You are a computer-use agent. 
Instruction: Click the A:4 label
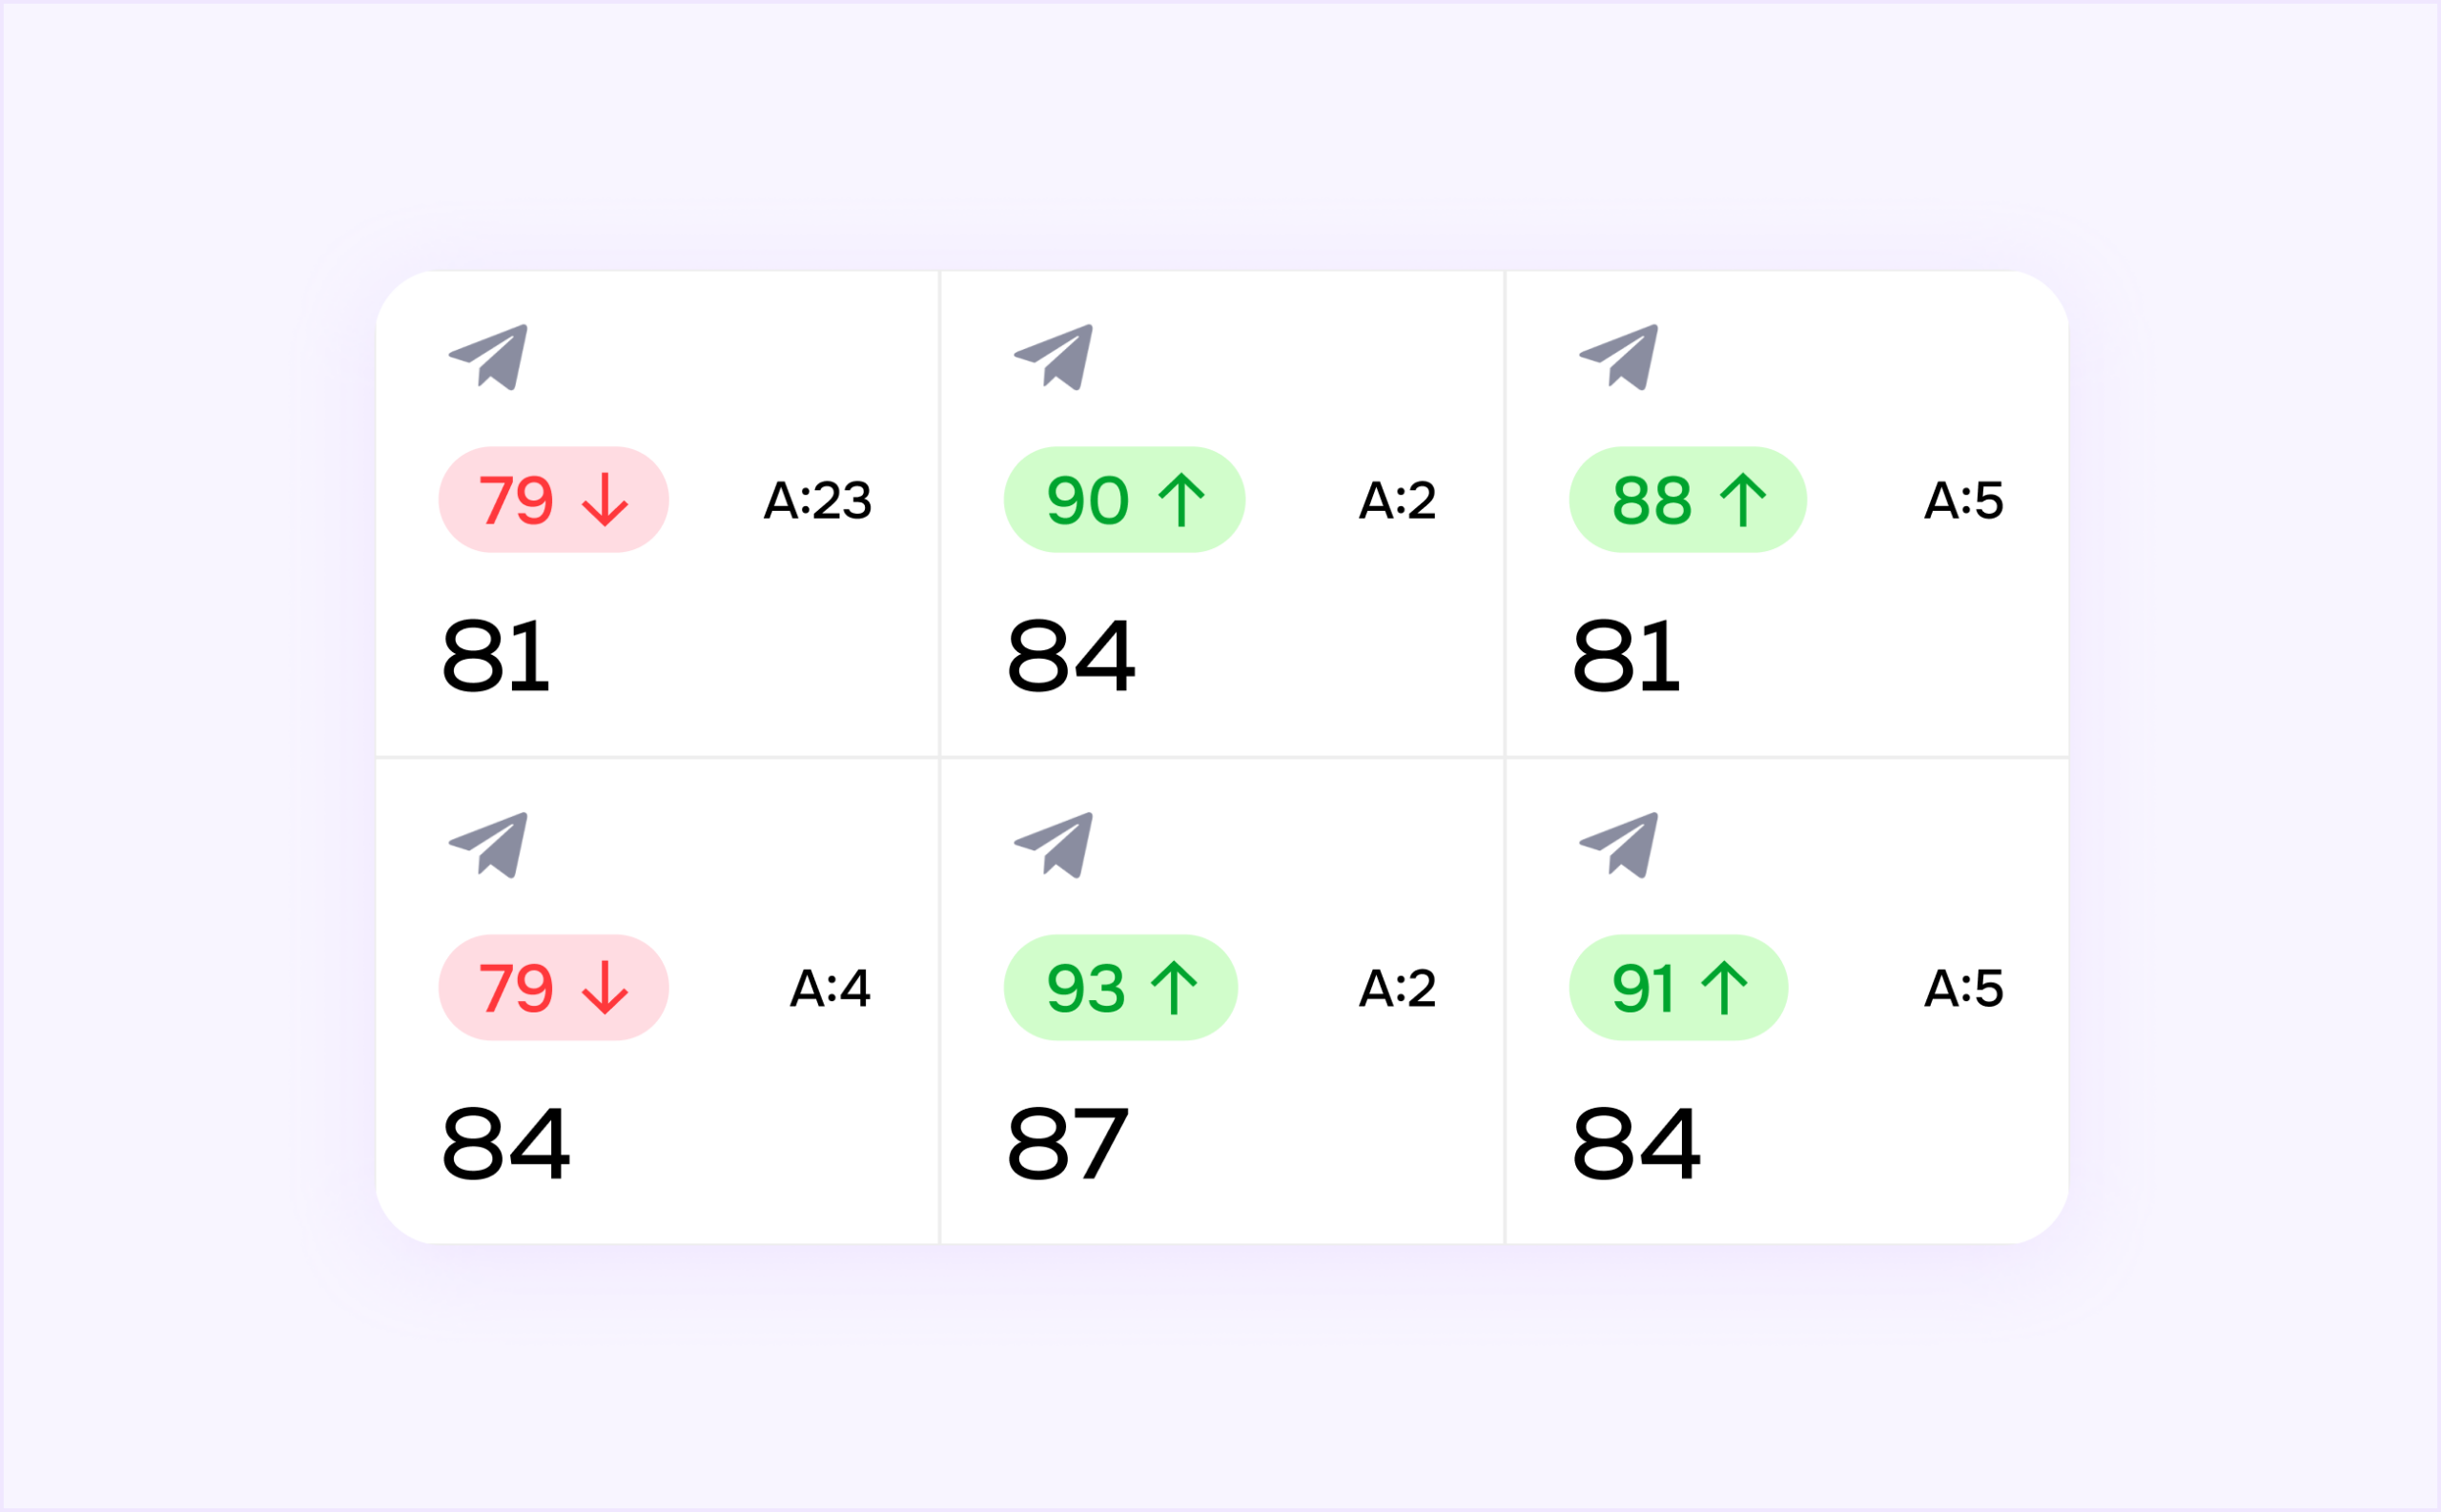(x=830, y=988)
